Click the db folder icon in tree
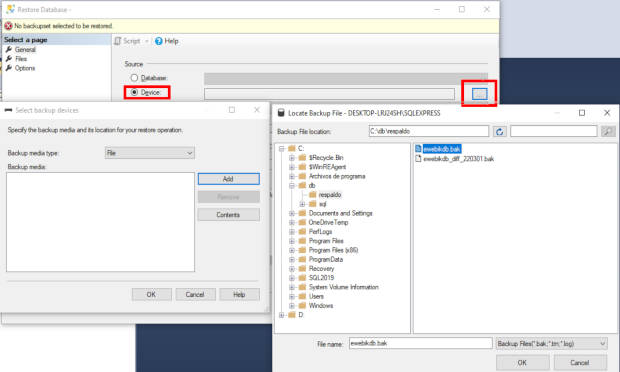Screen dimensions: 620x372 (x=302, y=185)
